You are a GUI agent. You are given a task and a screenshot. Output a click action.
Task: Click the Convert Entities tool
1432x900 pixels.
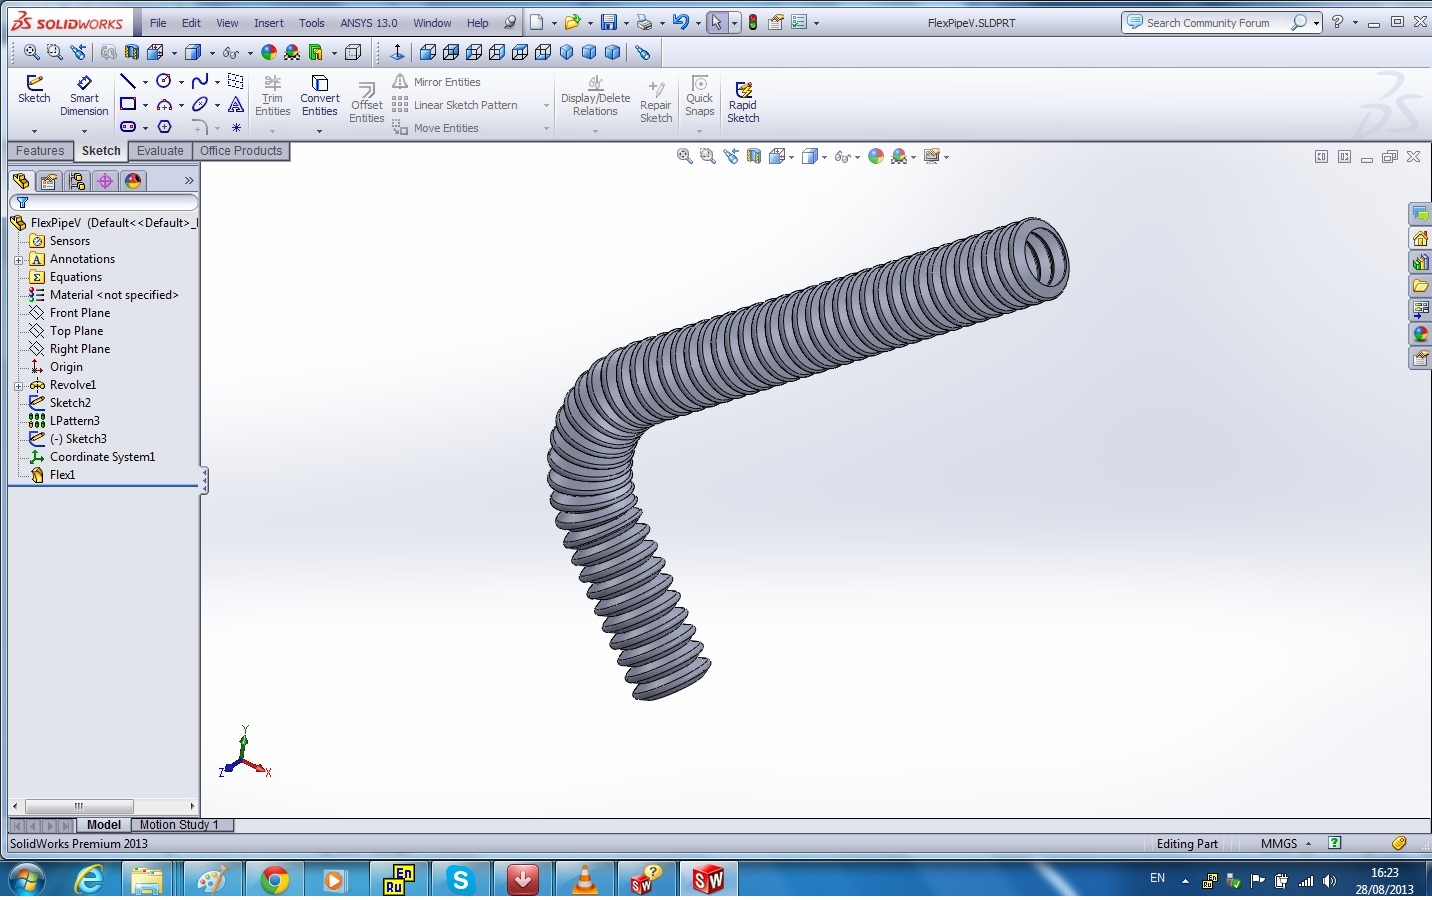pyautogui.click(x=320, y=95)
